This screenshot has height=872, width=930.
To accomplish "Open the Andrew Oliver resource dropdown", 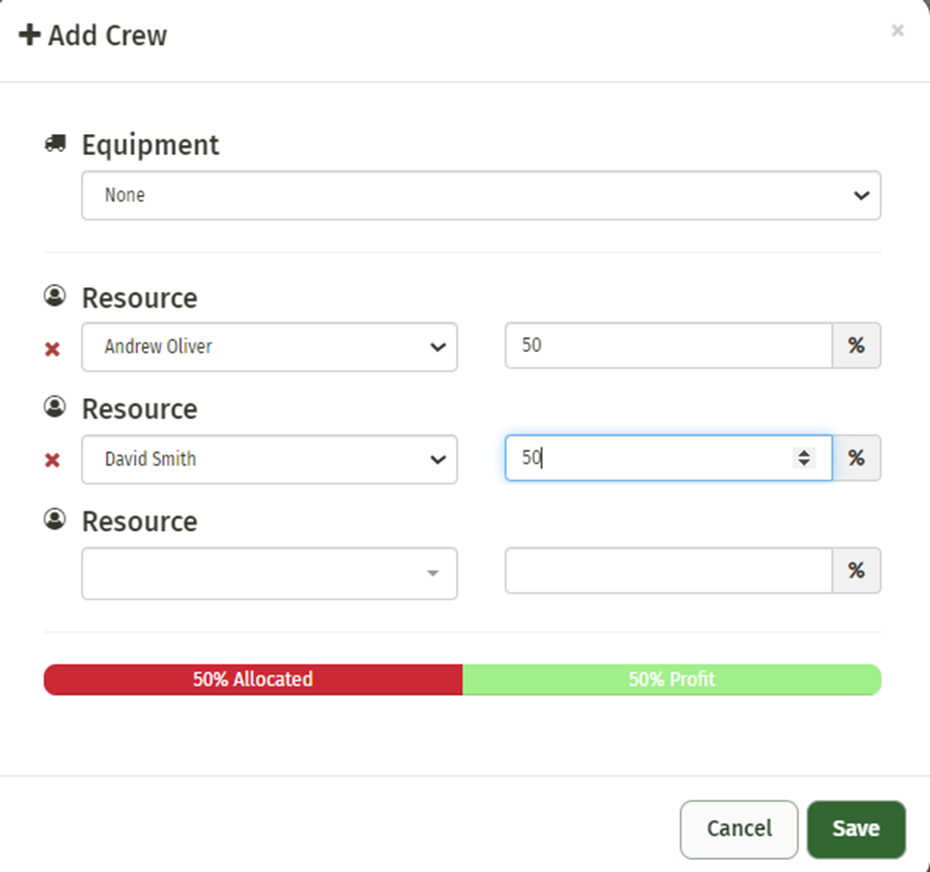I will click(269, 347).
